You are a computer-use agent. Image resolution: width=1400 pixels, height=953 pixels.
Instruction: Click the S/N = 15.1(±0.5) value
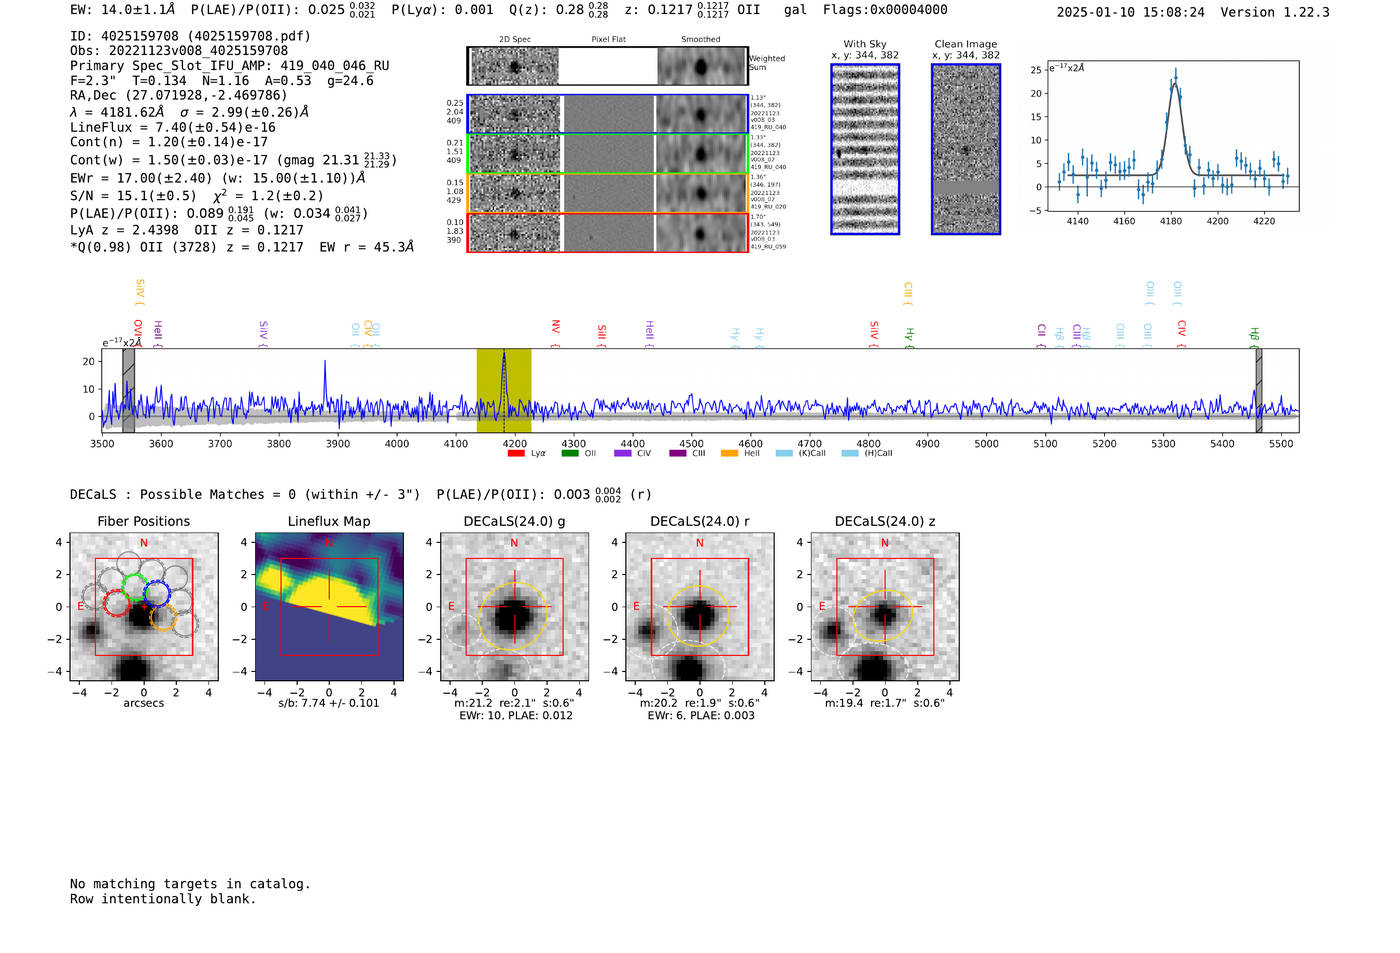coord(133,196)
